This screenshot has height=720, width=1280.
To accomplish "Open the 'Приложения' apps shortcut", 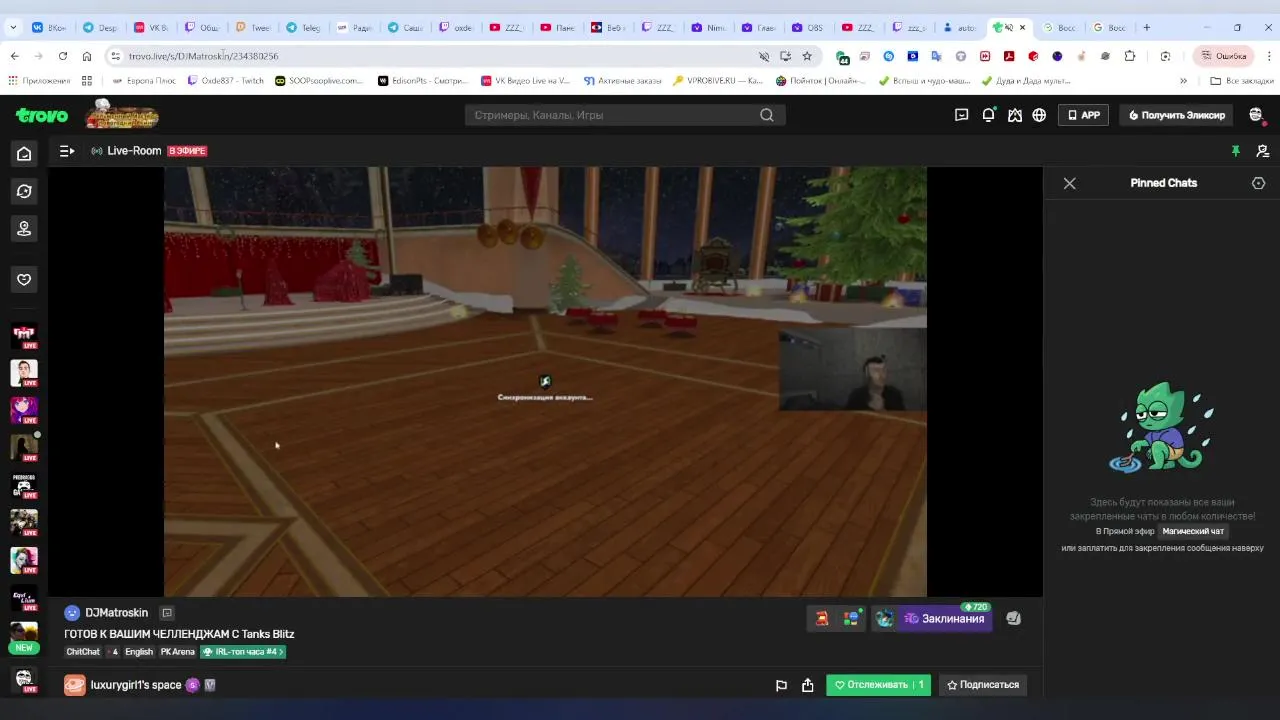I will point(39,81).
